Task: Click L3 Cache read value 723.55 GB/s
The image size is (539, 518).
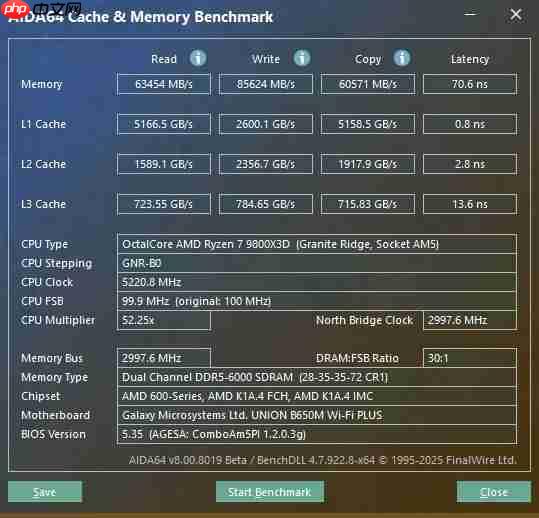Action: point(164,204)
